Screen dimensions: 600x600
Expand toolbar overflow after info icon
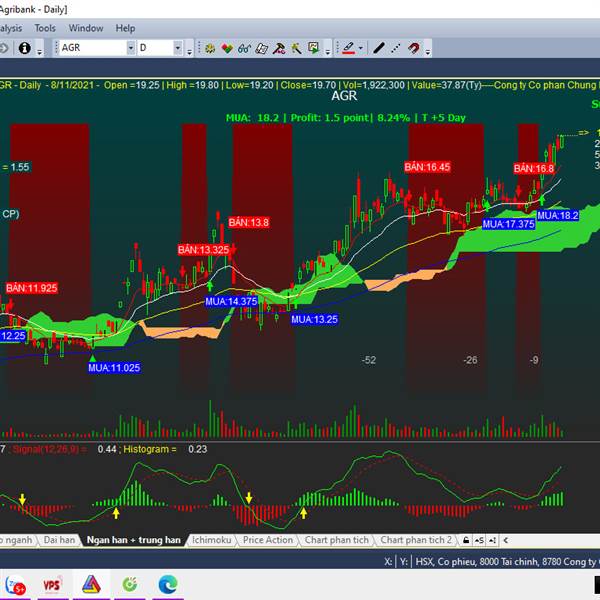point(39,51)
